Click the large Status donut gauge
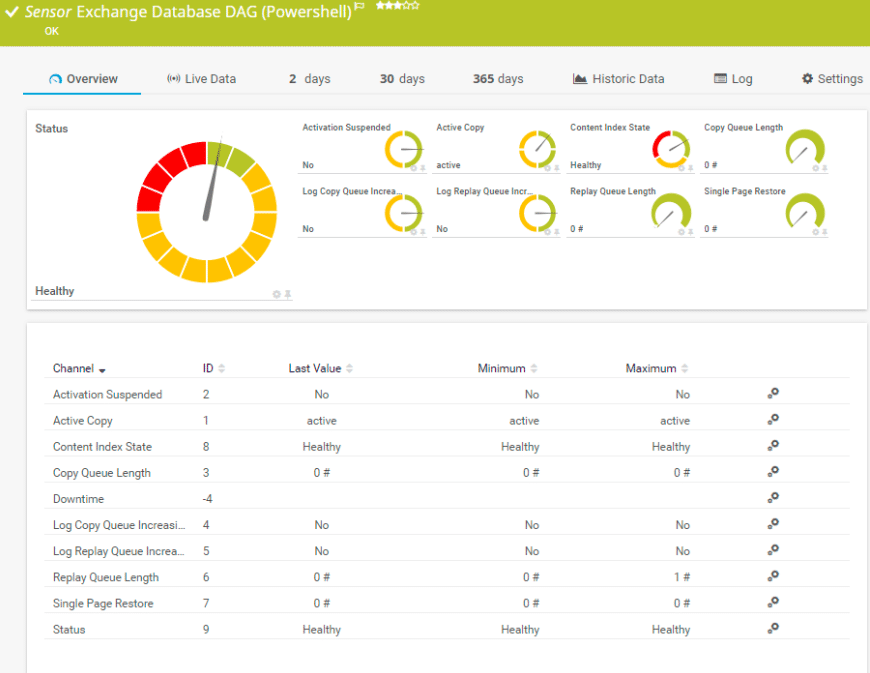Viewport: 870px width, 673px height. click(206, 212)
